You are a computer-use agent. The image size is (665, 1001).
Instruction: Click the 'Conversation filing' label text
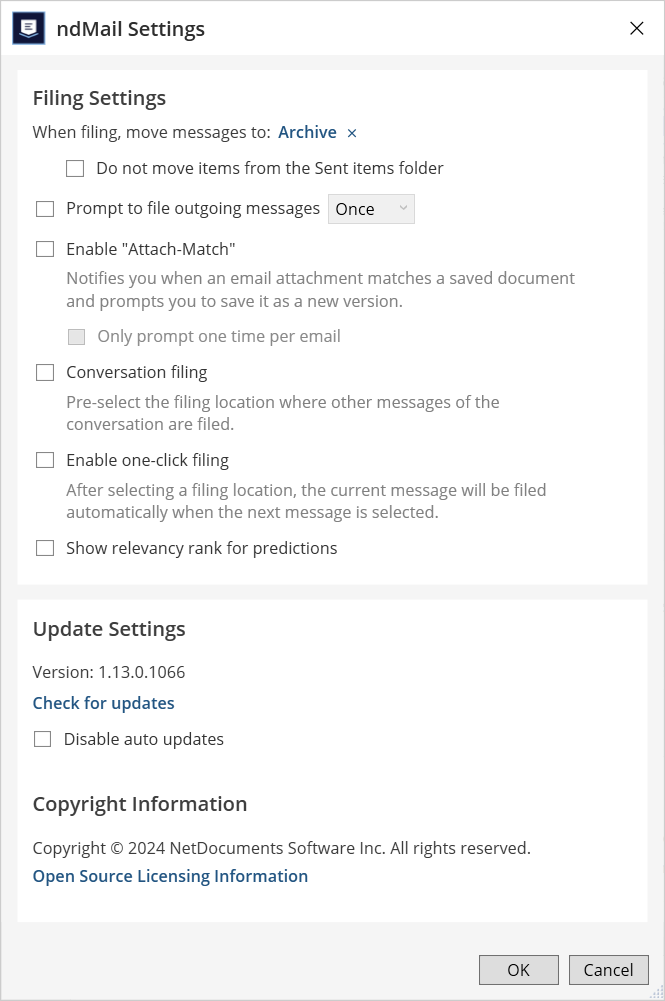(136, 373)
